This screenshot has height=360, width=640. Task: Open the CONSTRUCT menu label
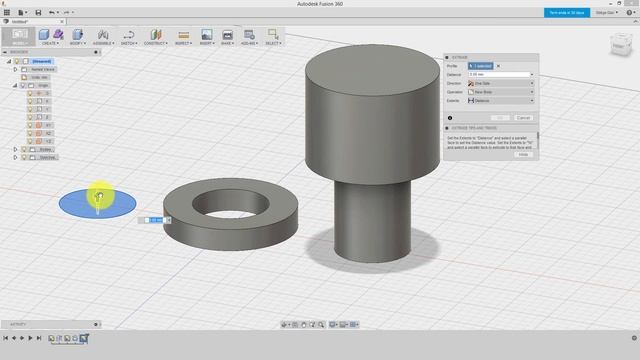coord(156,43)
